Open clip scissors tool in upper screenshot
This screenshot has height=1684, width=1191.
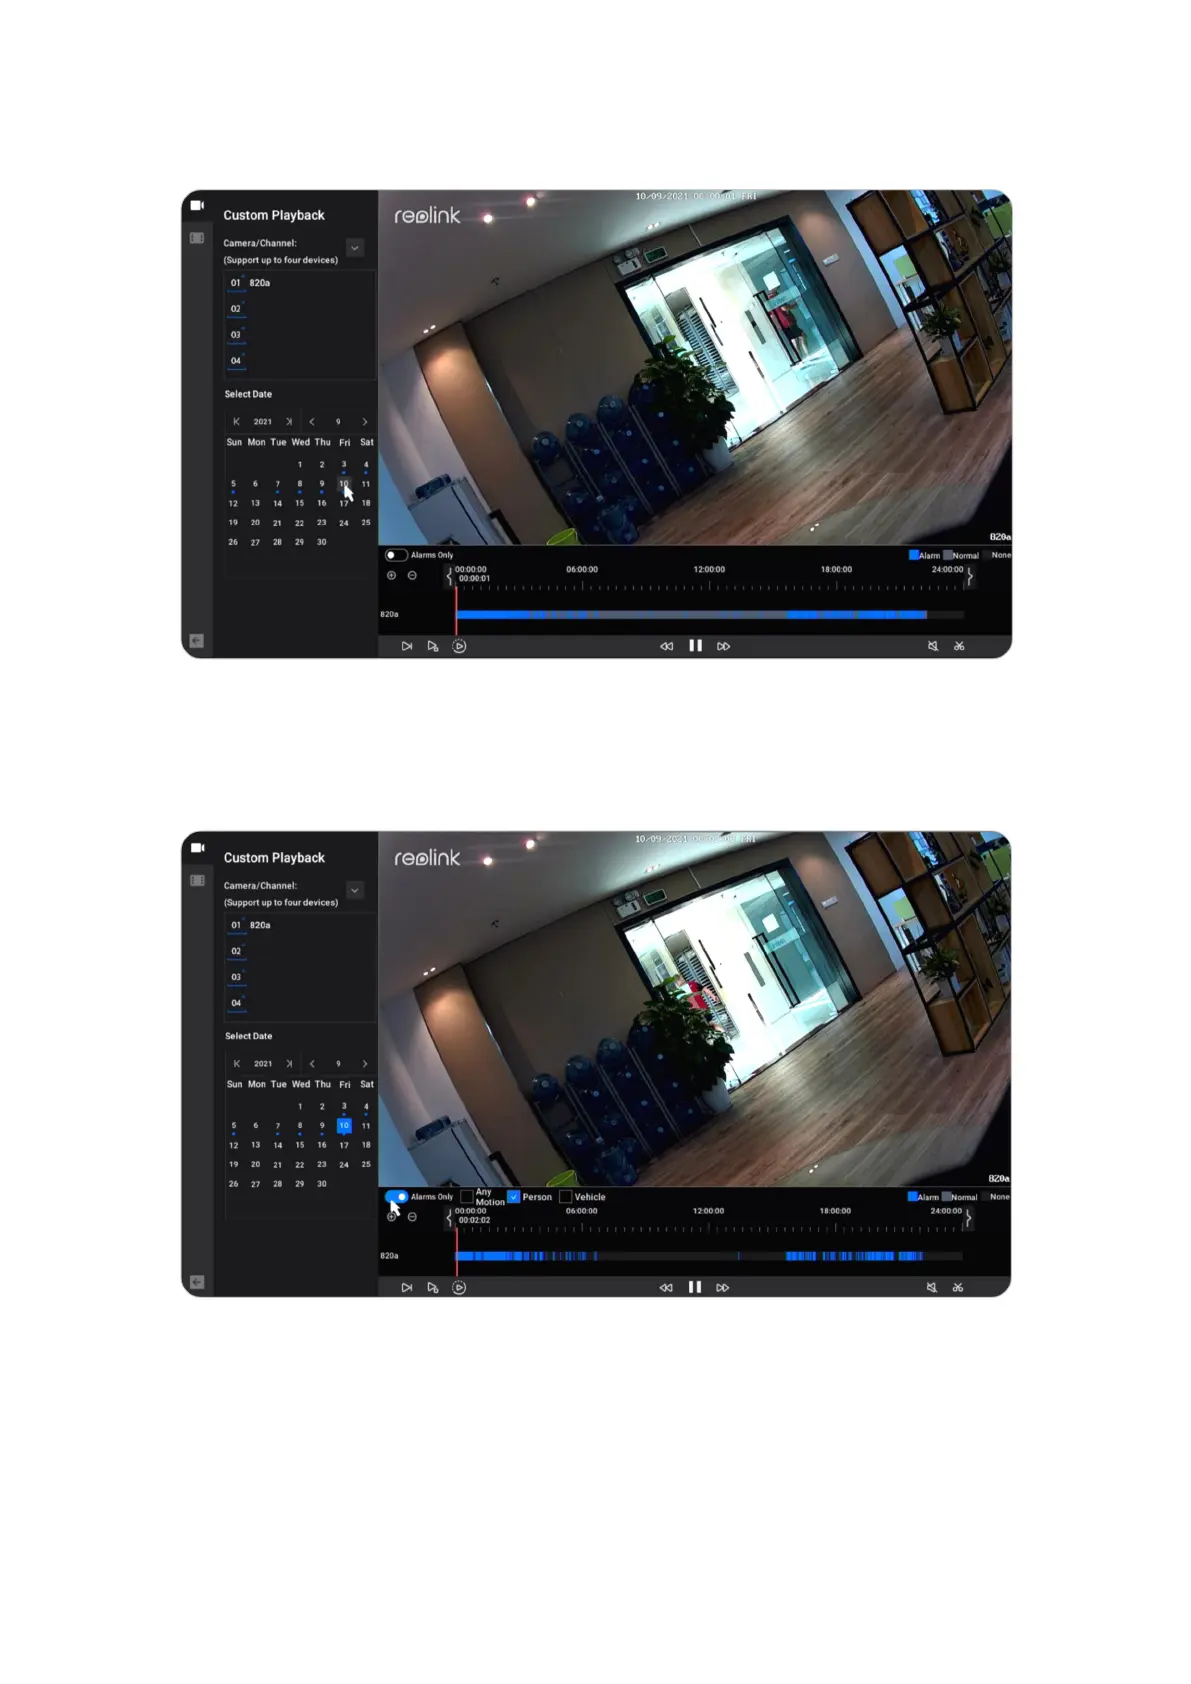point(959,646)
